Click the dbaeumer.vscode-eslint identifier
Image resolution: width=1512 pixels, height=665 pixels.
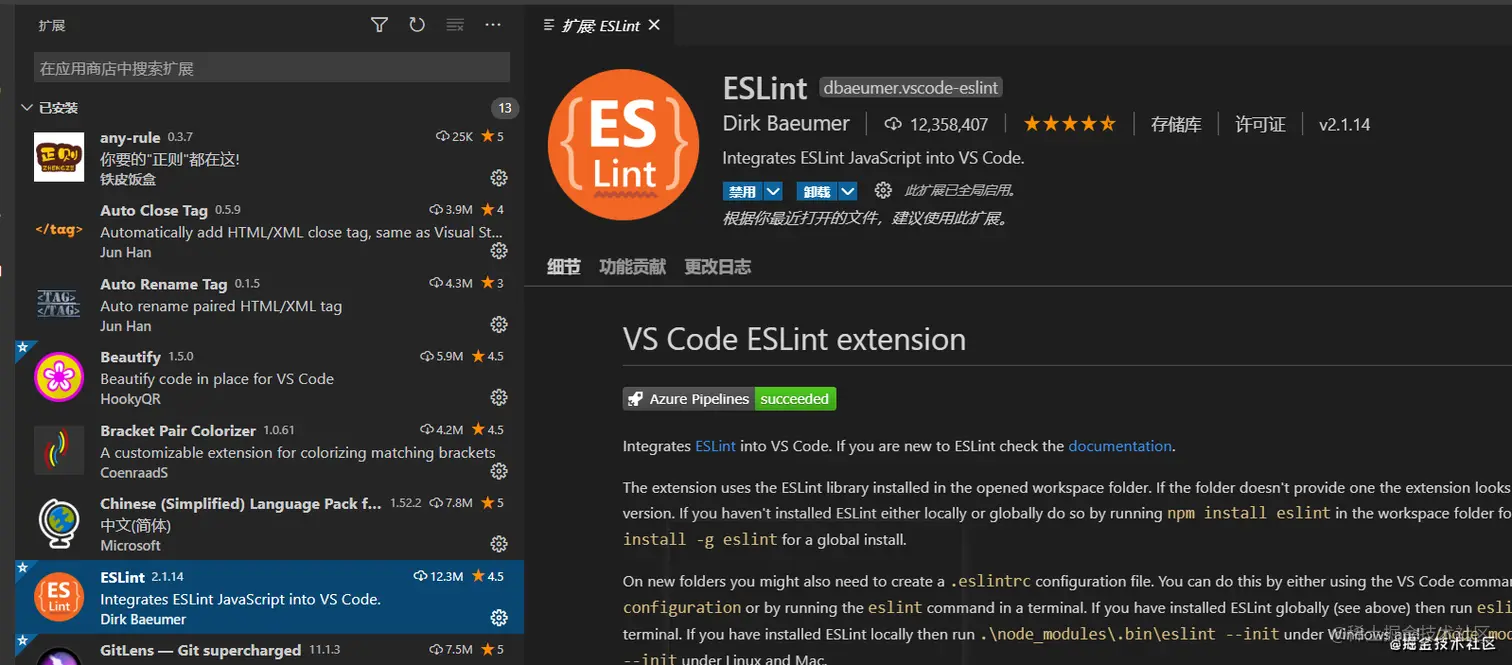(910, 88)
